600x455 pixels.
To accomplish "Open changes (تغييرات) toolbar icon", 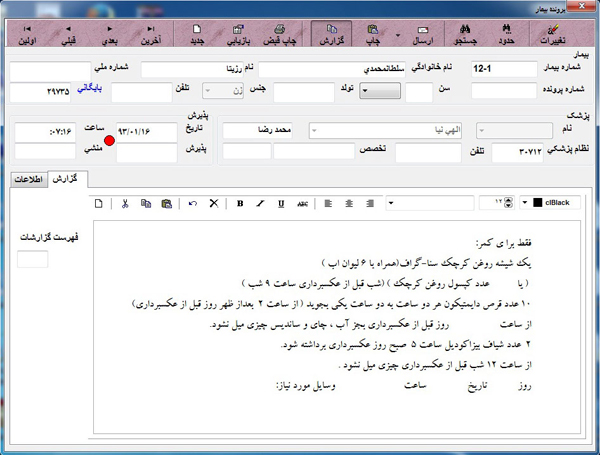I will tap(552, 34).
